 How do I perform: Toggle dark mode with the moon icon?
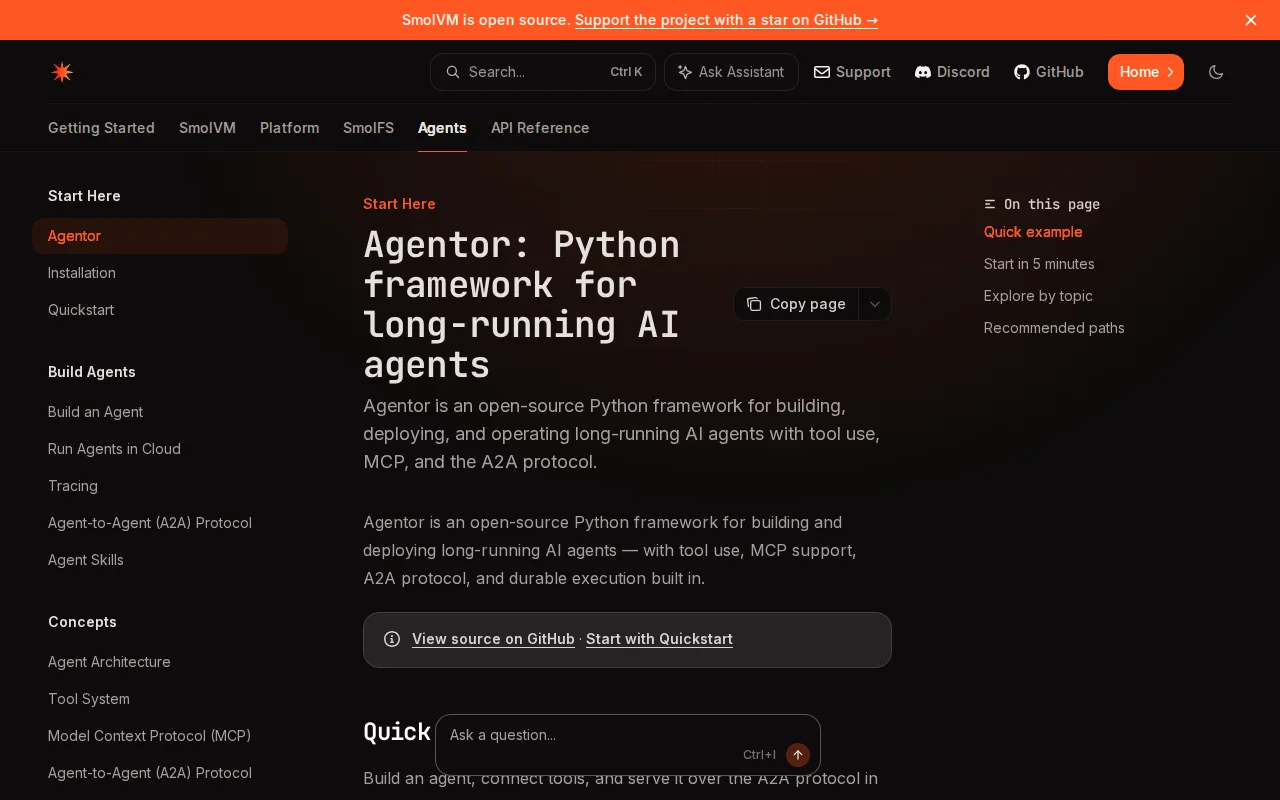tap(1216, 72)
